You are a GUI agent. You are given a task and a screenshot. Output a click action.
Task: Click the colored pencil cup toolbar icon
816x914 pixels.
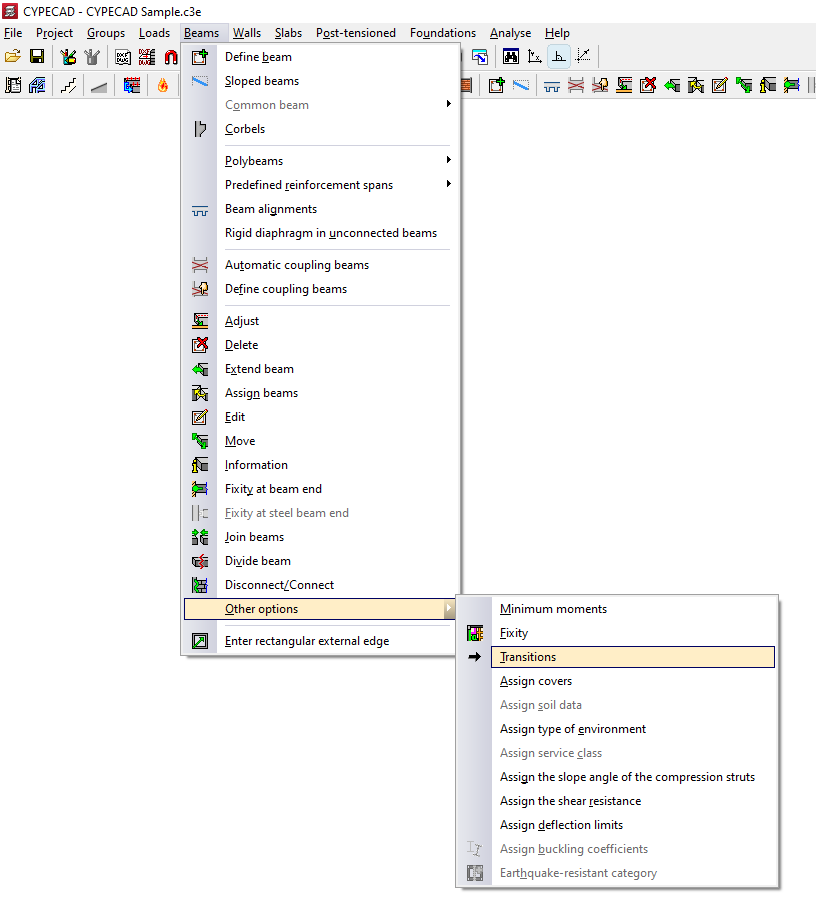tap(68, 57)
